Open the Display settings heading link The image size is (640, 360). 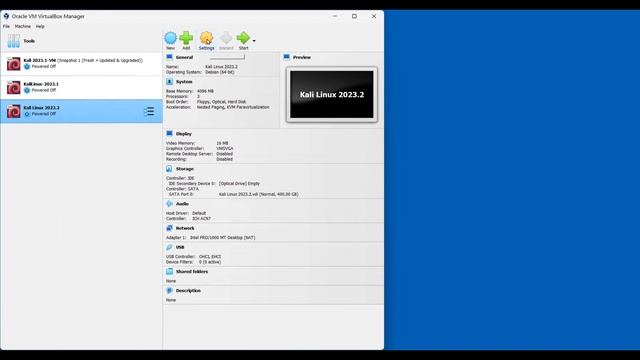pyautogui.click(x=184, y=134)
